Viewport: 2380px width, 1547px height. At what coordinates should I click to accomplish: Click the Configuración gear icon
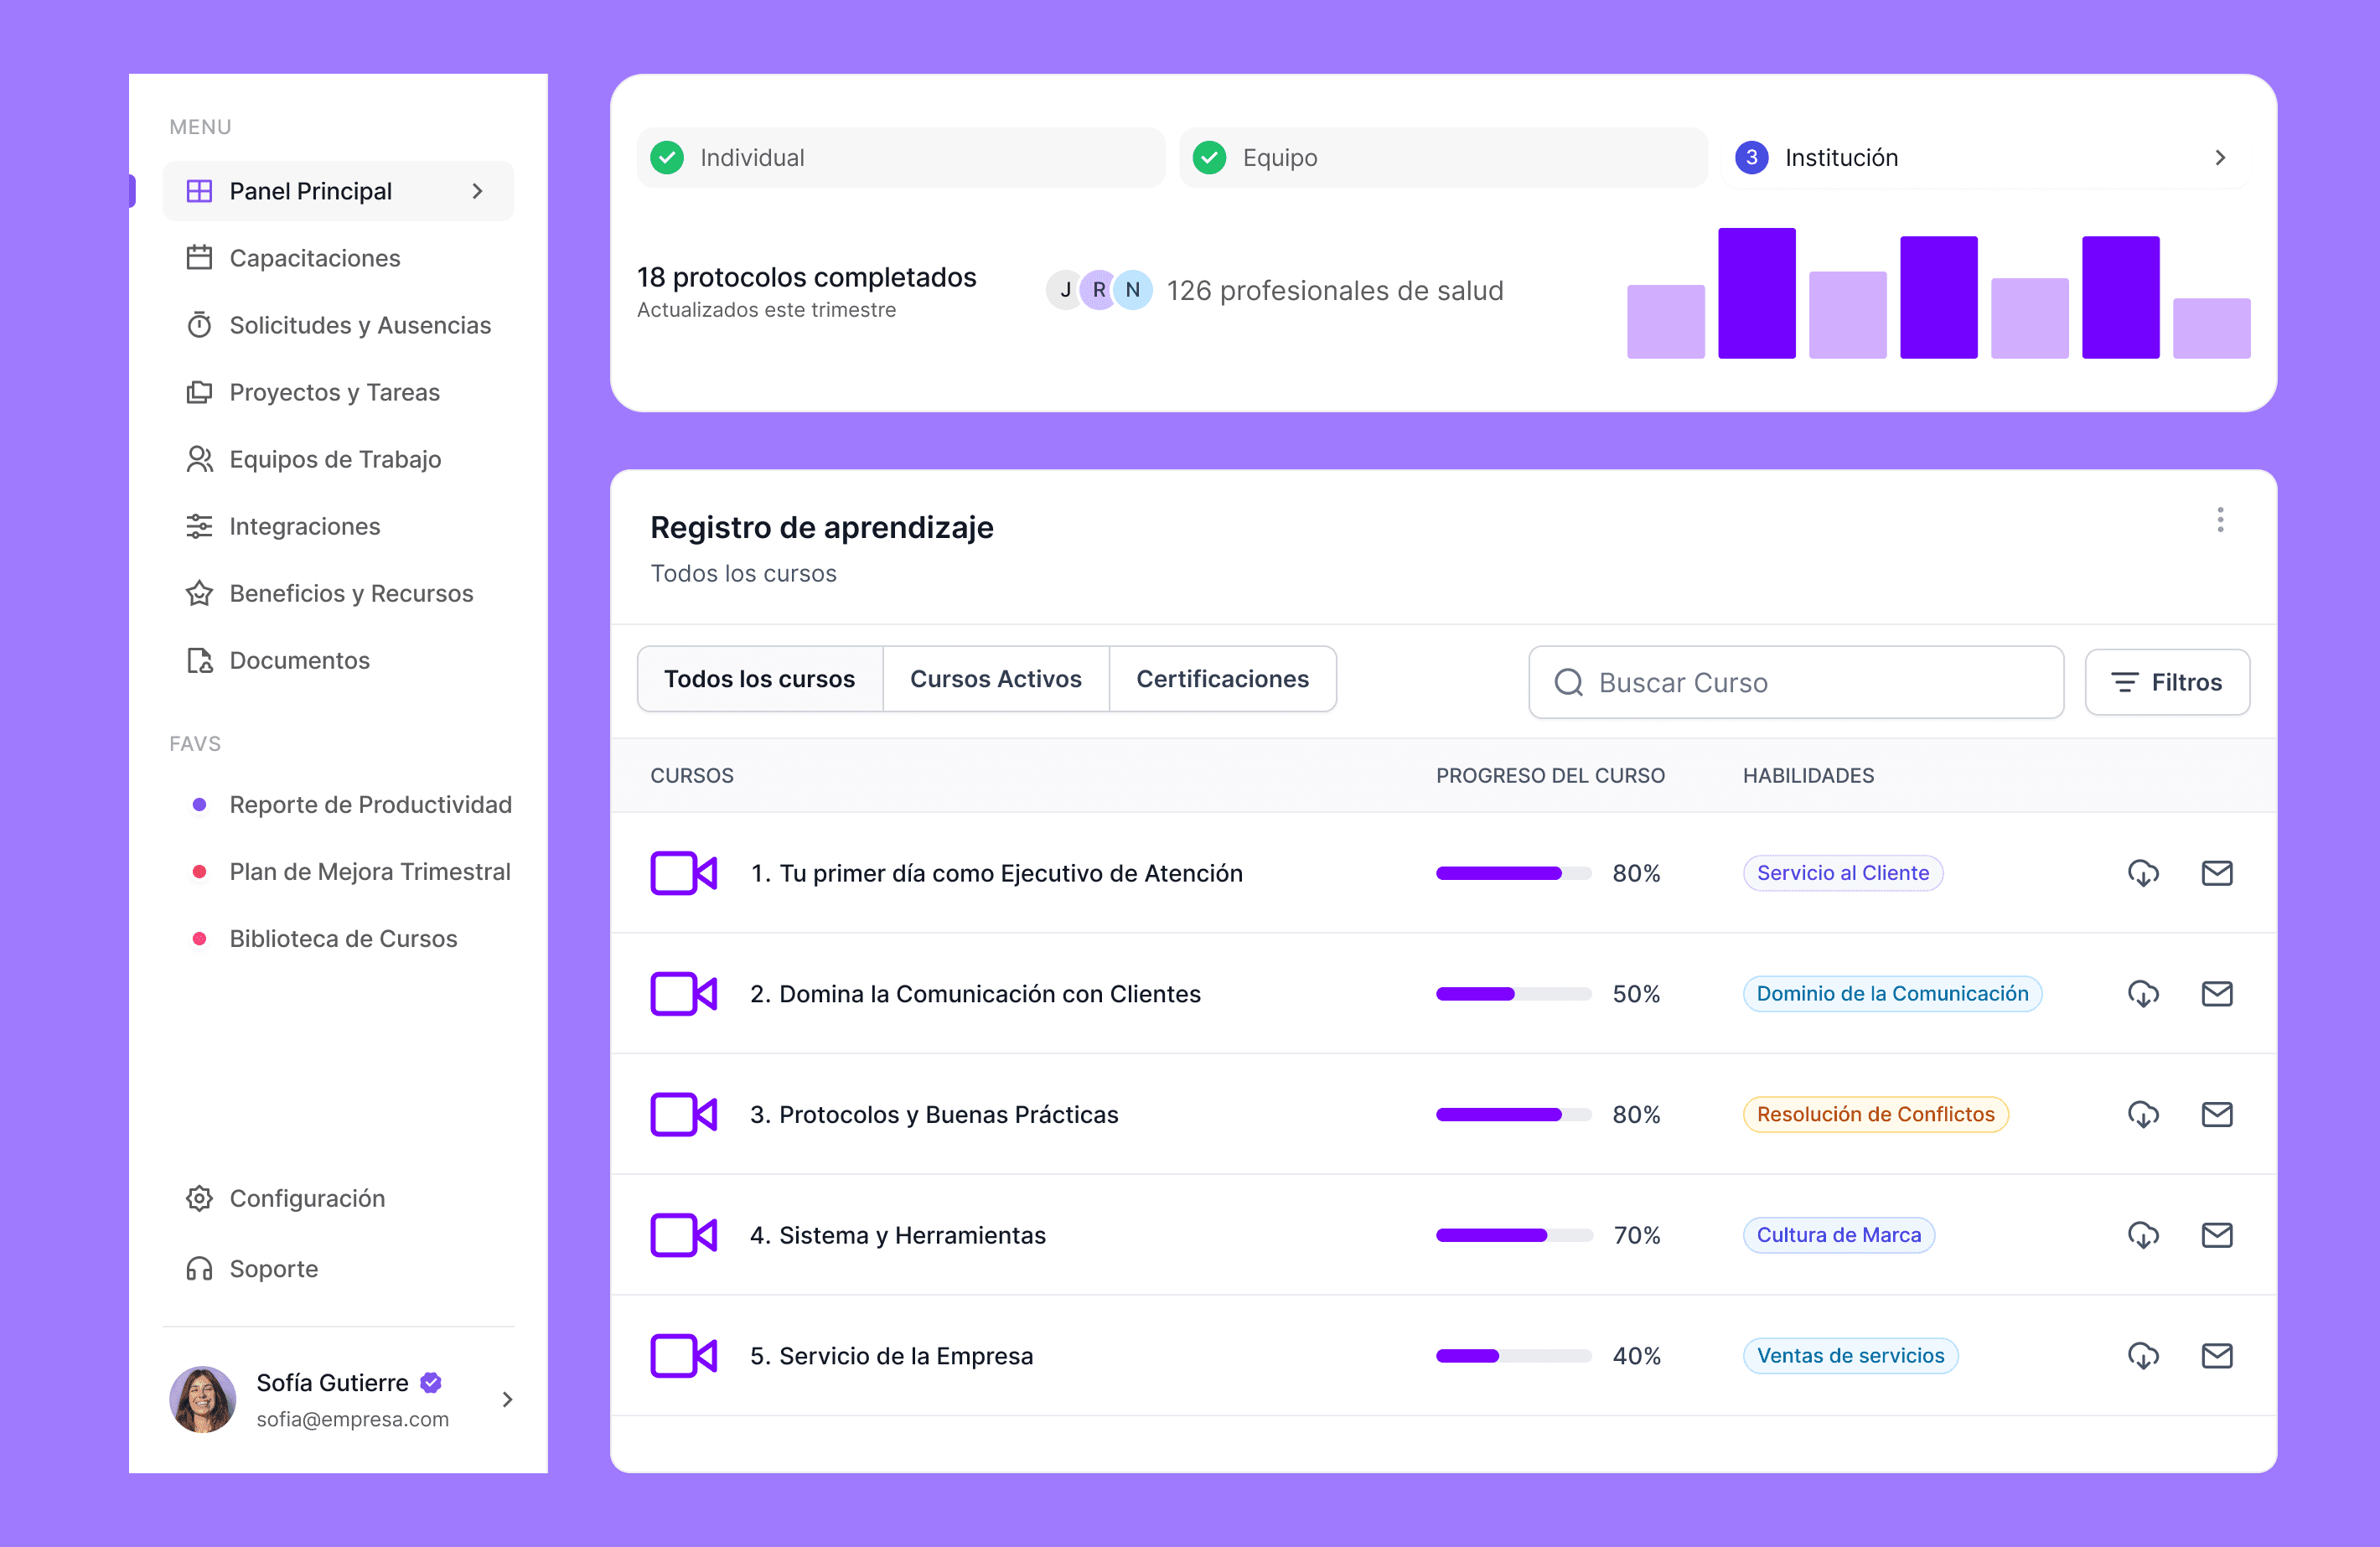199,1198
